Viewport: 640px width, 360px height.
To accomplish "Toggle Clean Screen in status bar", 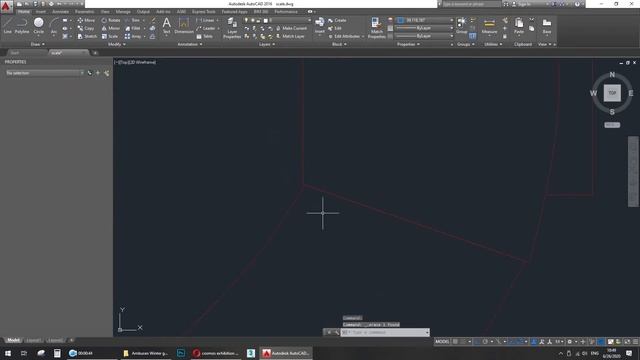I will 627,342.
